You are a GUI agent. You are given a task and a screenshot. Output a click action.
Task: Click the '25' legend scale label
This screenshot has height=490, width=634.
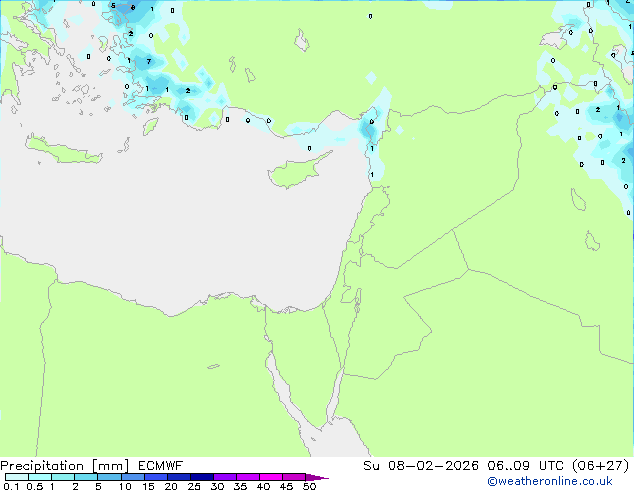pyautogui.click(x=194, y=486)
